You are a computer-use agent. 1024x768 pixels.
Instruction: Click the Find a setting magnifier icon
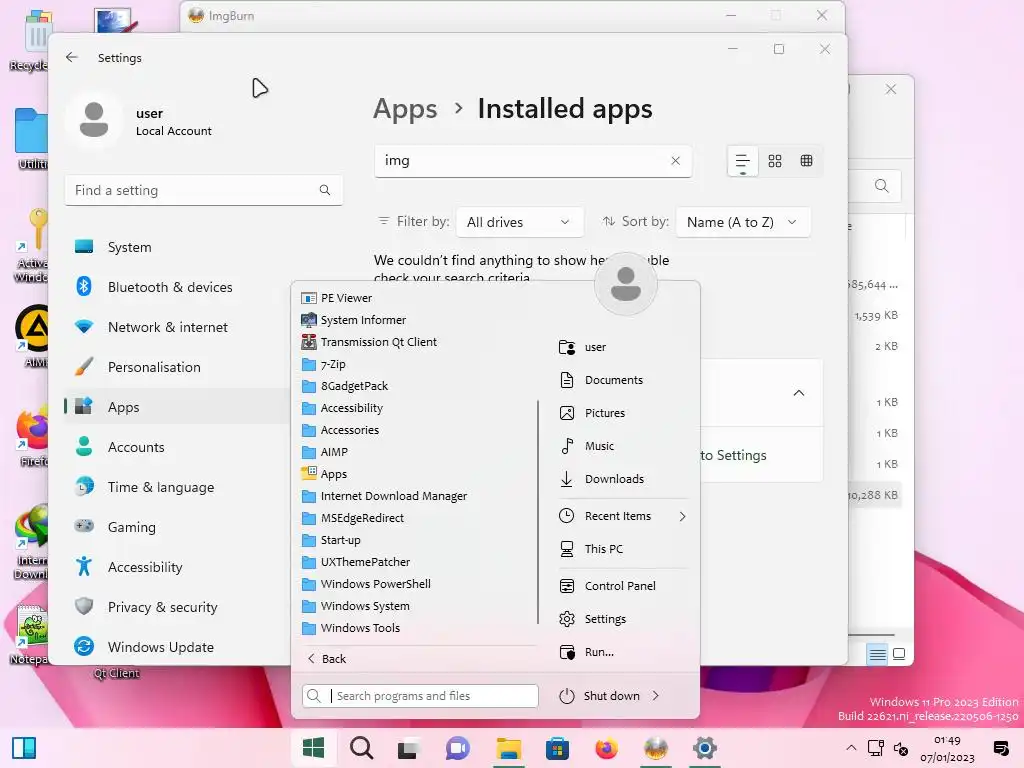pos(325,190)
